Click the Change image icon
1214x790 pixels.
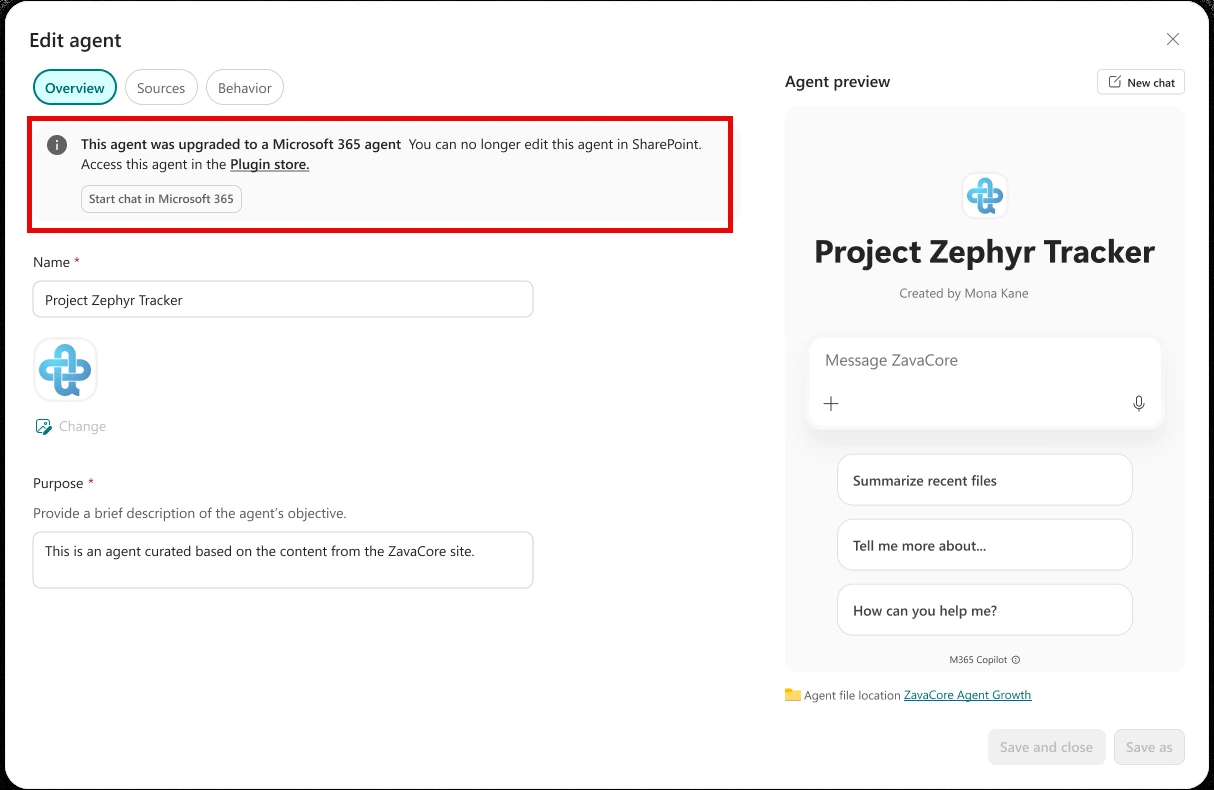pyautogui.click(x=43, y=426)
